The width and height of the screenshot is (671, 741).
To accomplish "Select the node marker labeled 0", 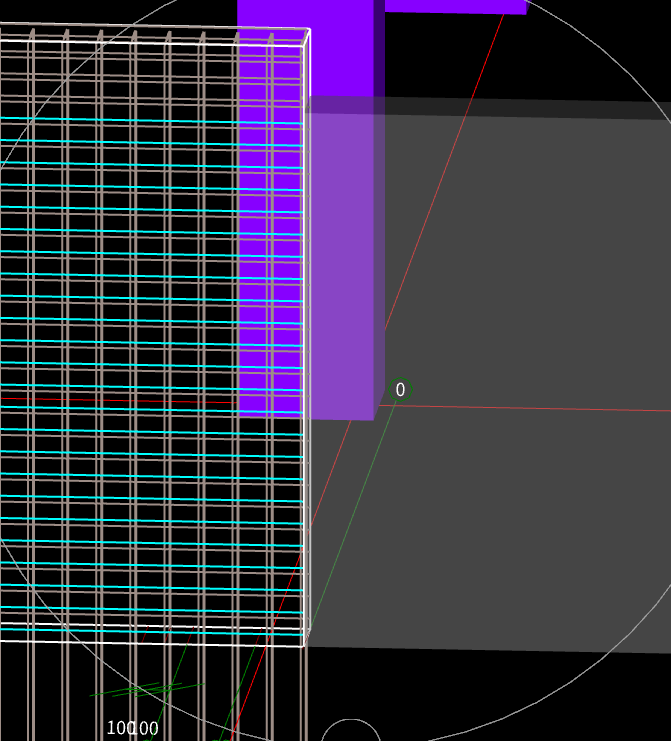I will pyautogui.click(x=400, y=389).
